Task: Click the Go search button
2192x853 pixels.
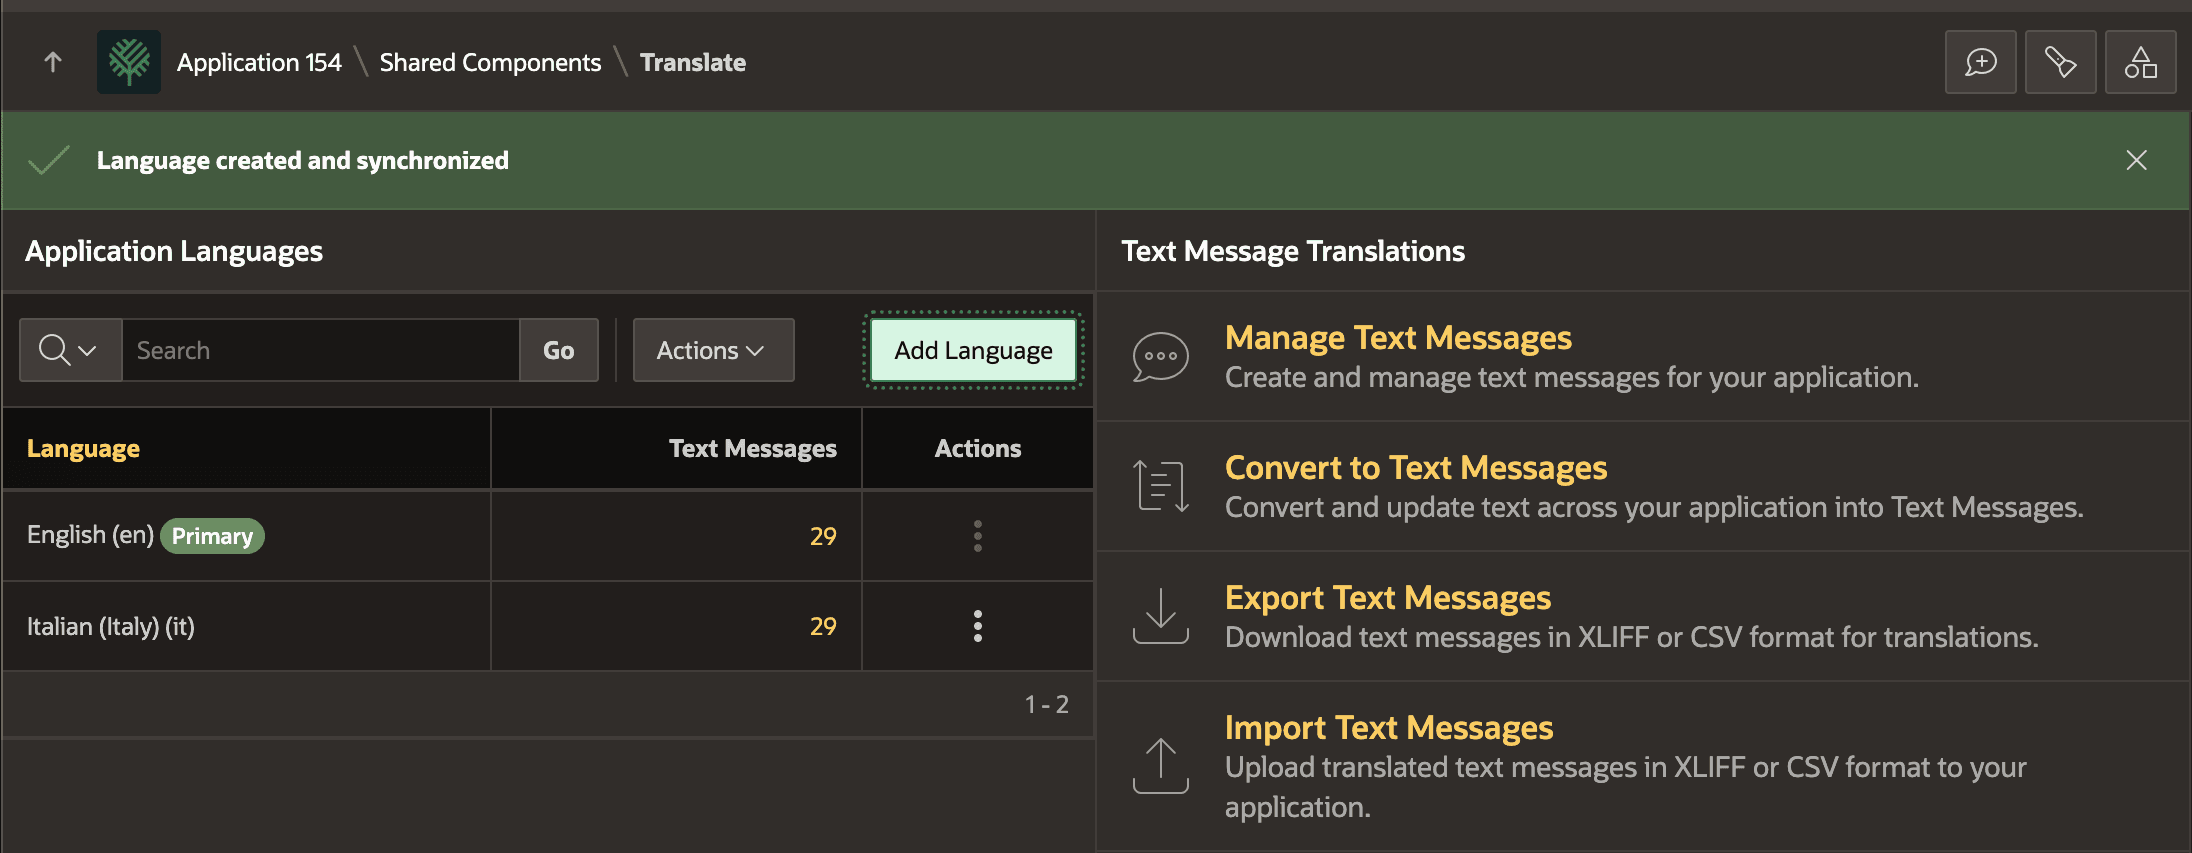Action: (558, 350)
